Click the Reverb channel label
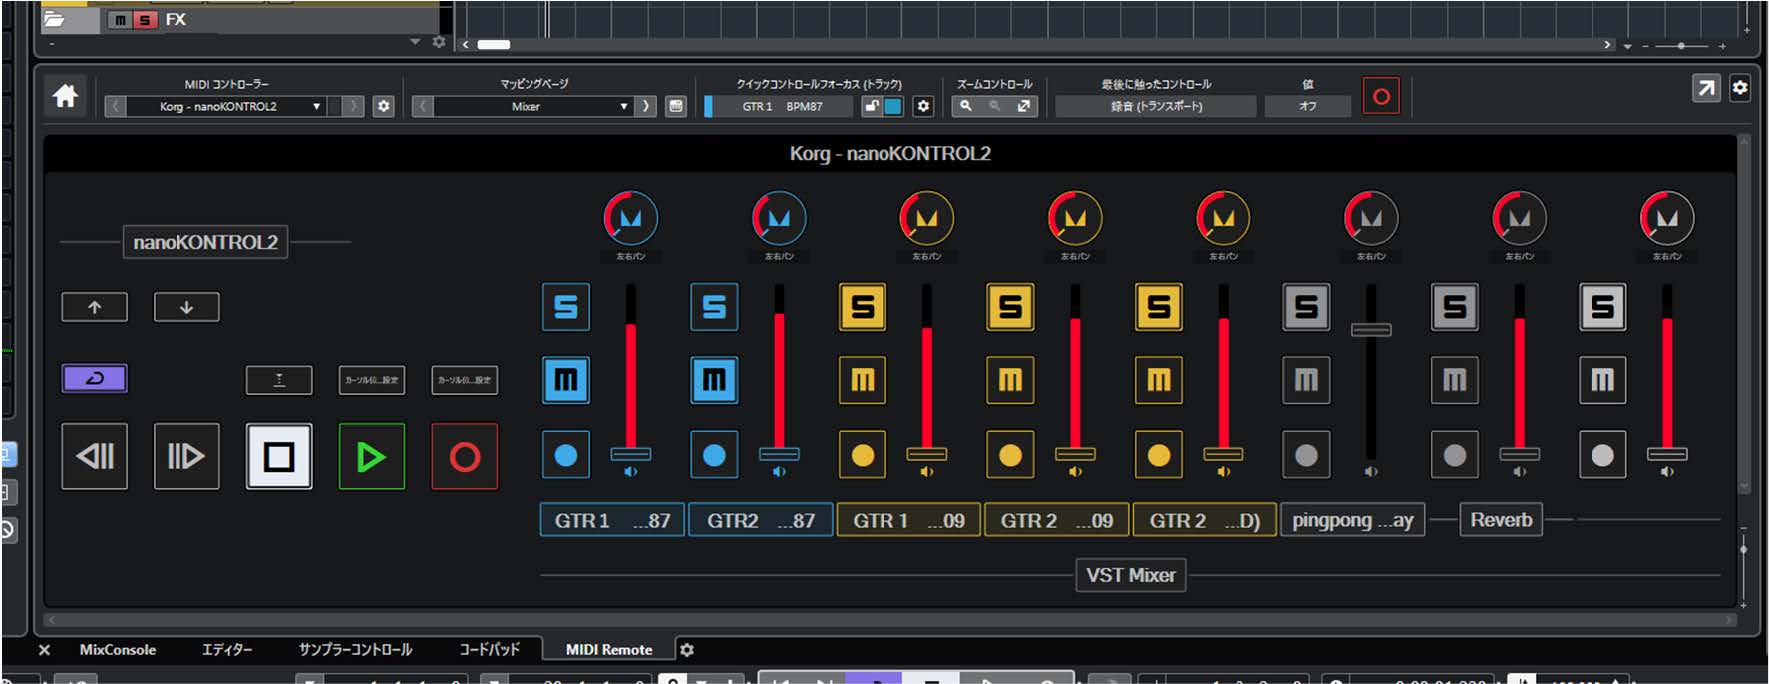 click(x=1501, y=520)
